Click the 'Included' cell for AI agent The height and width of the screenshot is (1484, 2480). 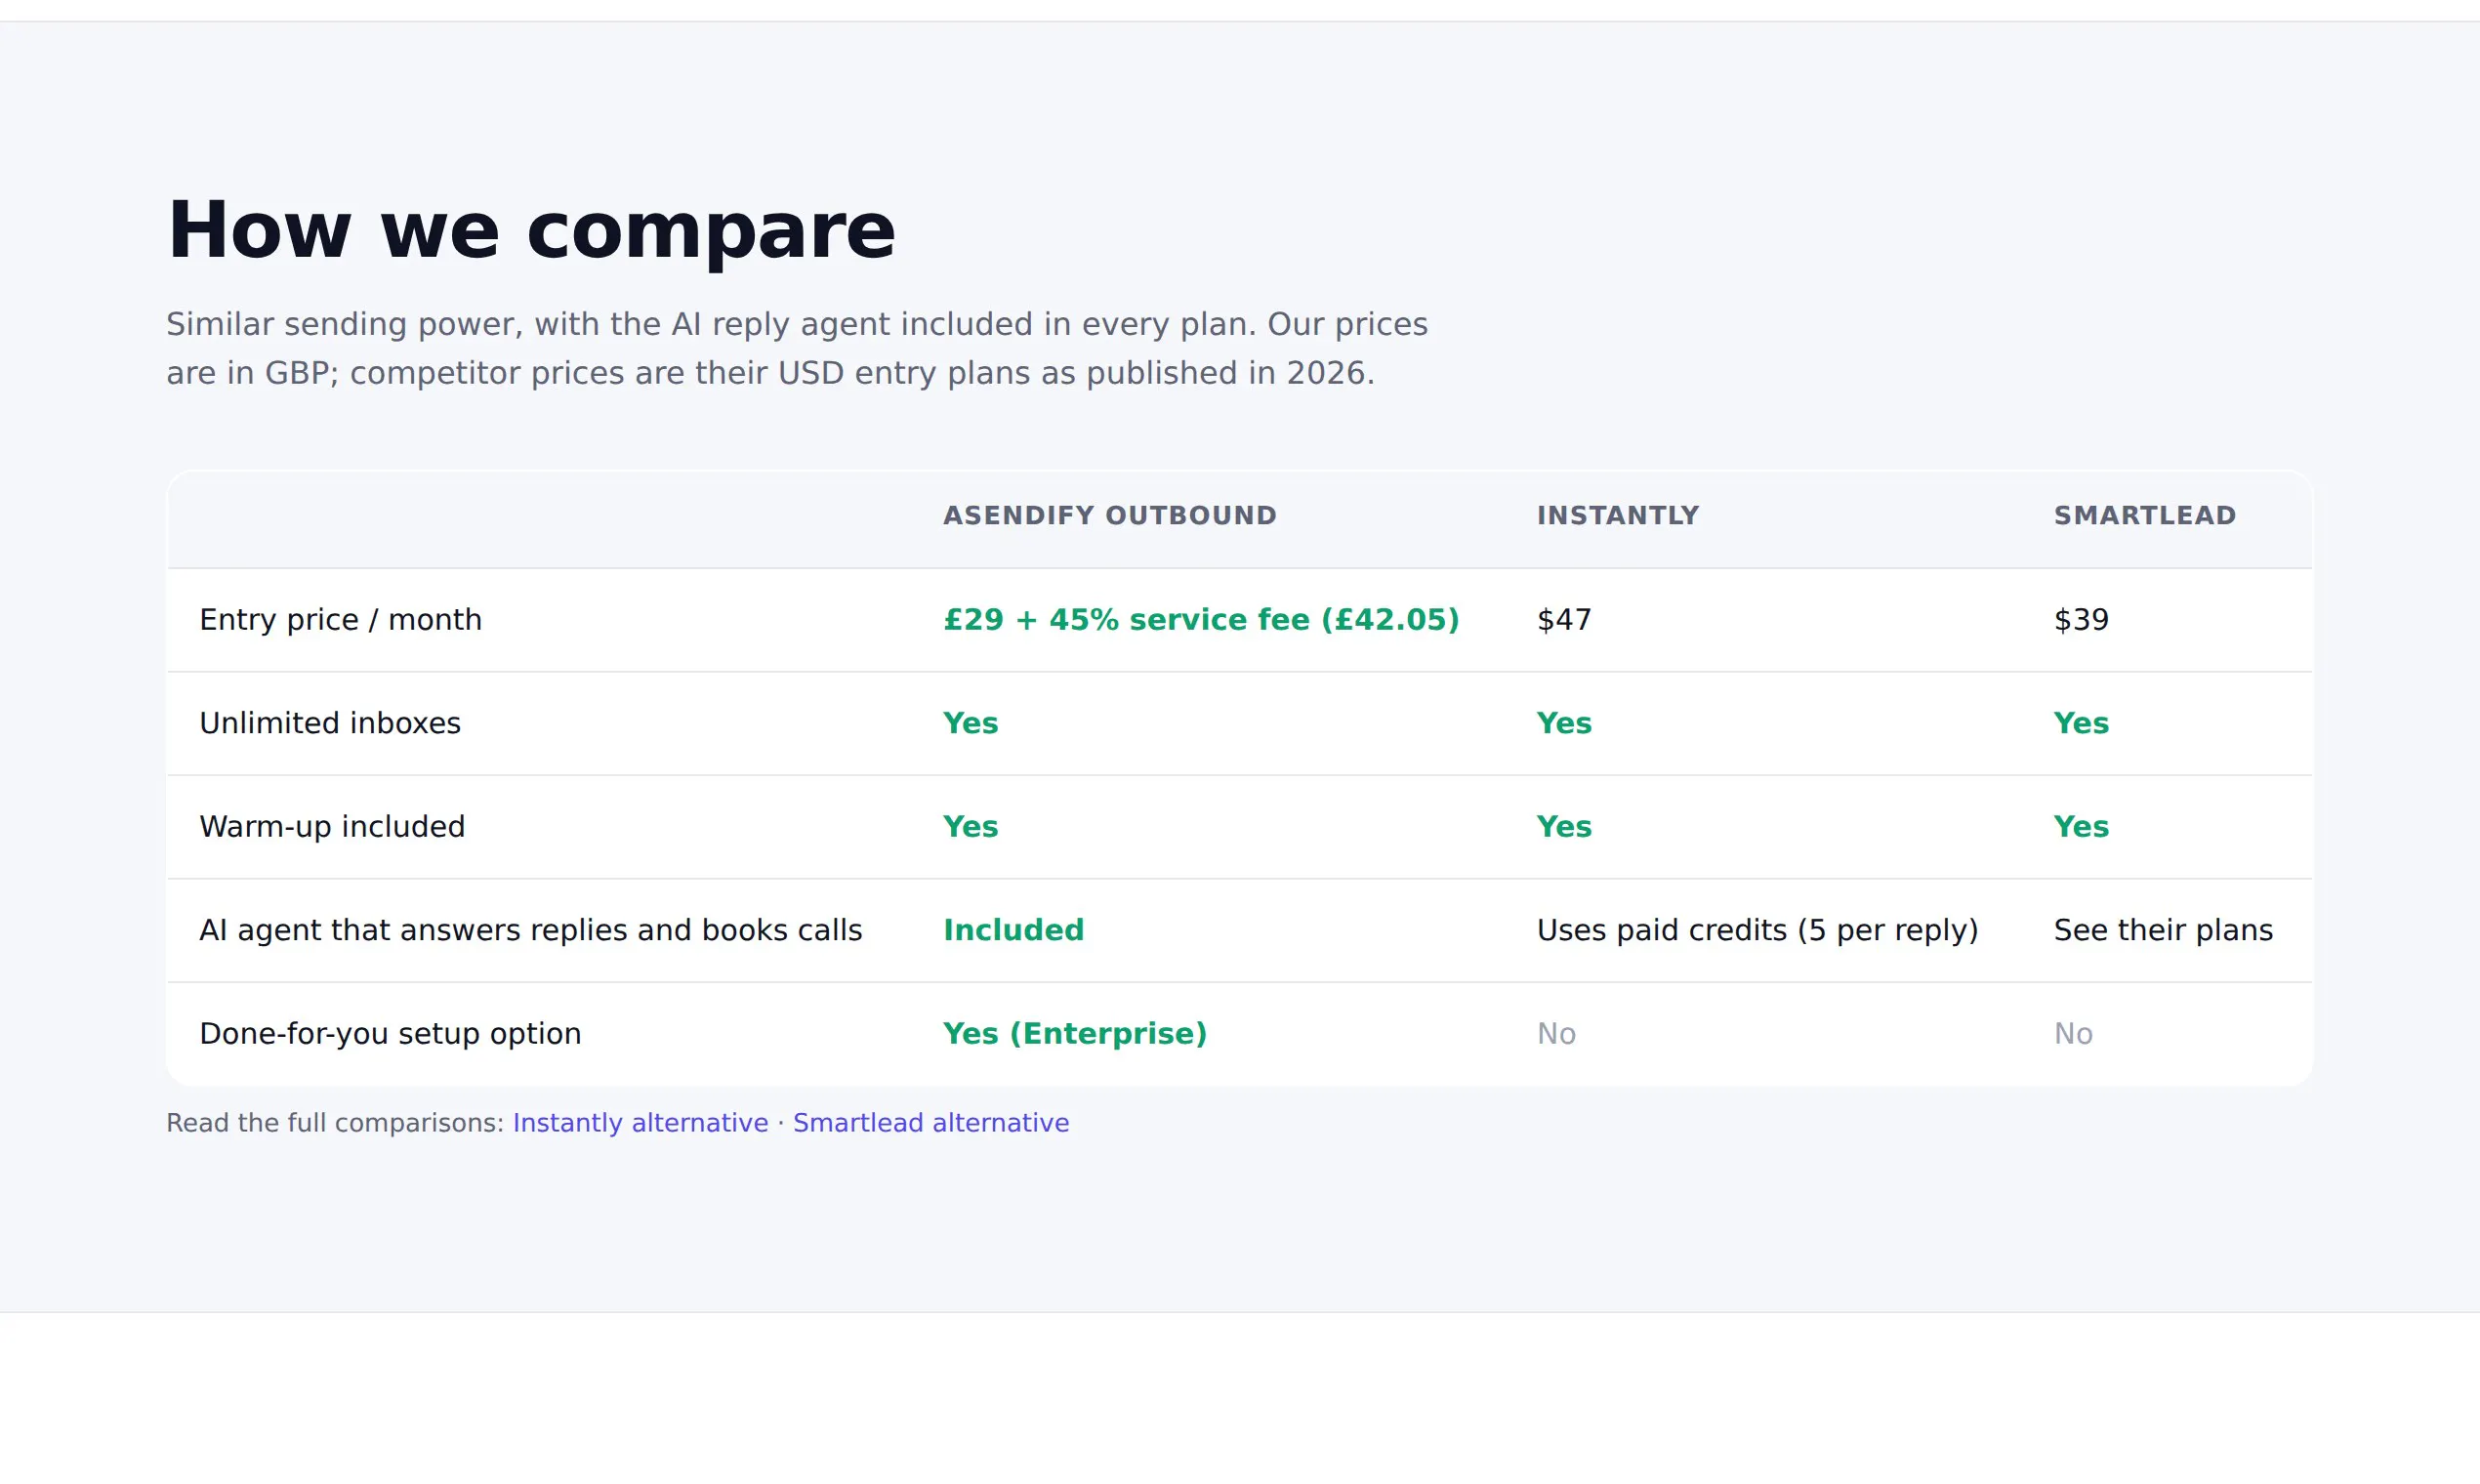tap(1013, 930)
